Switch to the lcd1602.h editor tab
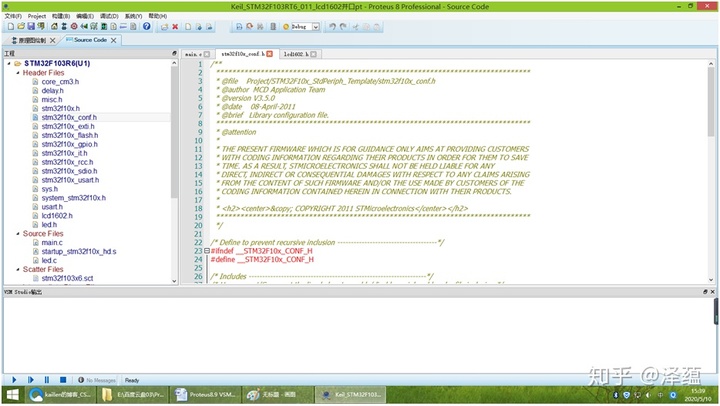The image size is (720, 406). (x=294, y=54)
